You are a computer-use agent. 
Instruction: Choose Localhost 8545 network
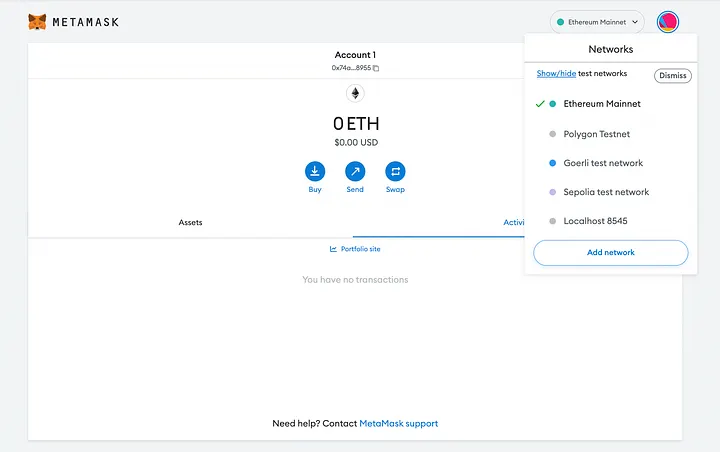pos(595,221)
